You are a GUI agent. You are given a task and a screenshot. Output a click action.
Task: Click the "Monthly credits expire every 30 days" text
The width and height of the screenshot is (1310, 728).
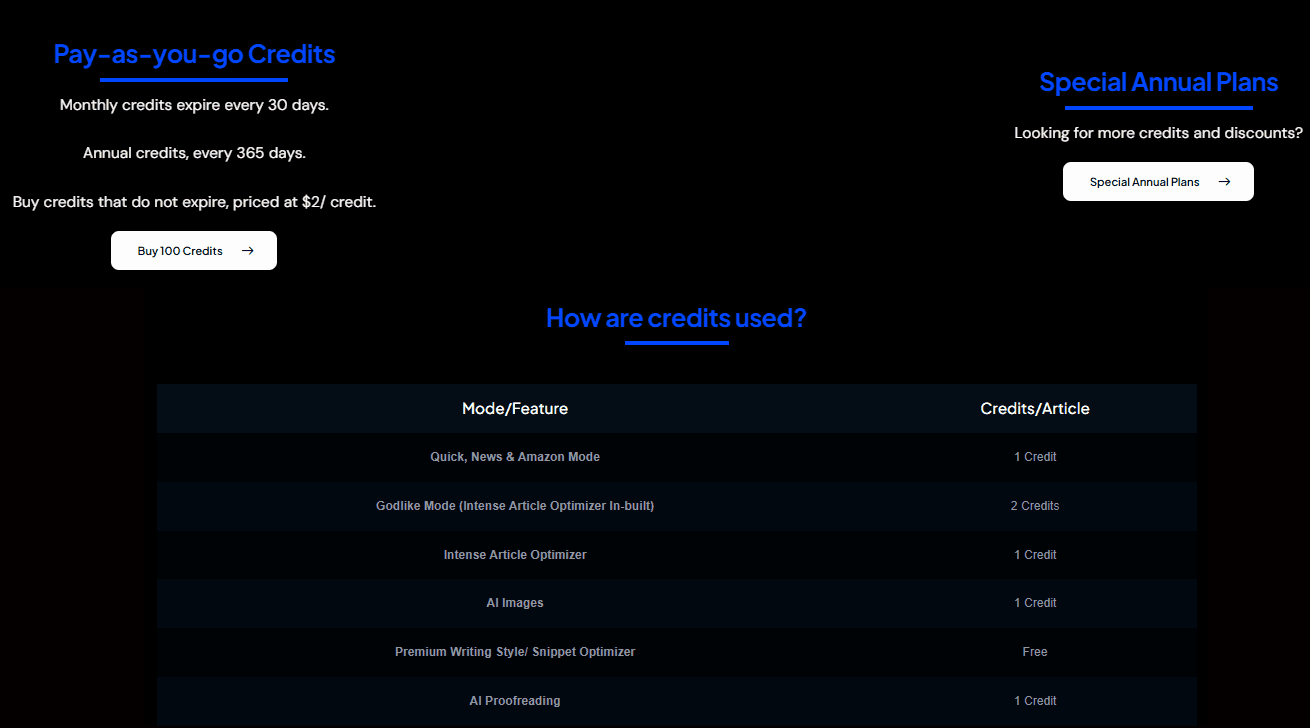(x=194, y=105)
